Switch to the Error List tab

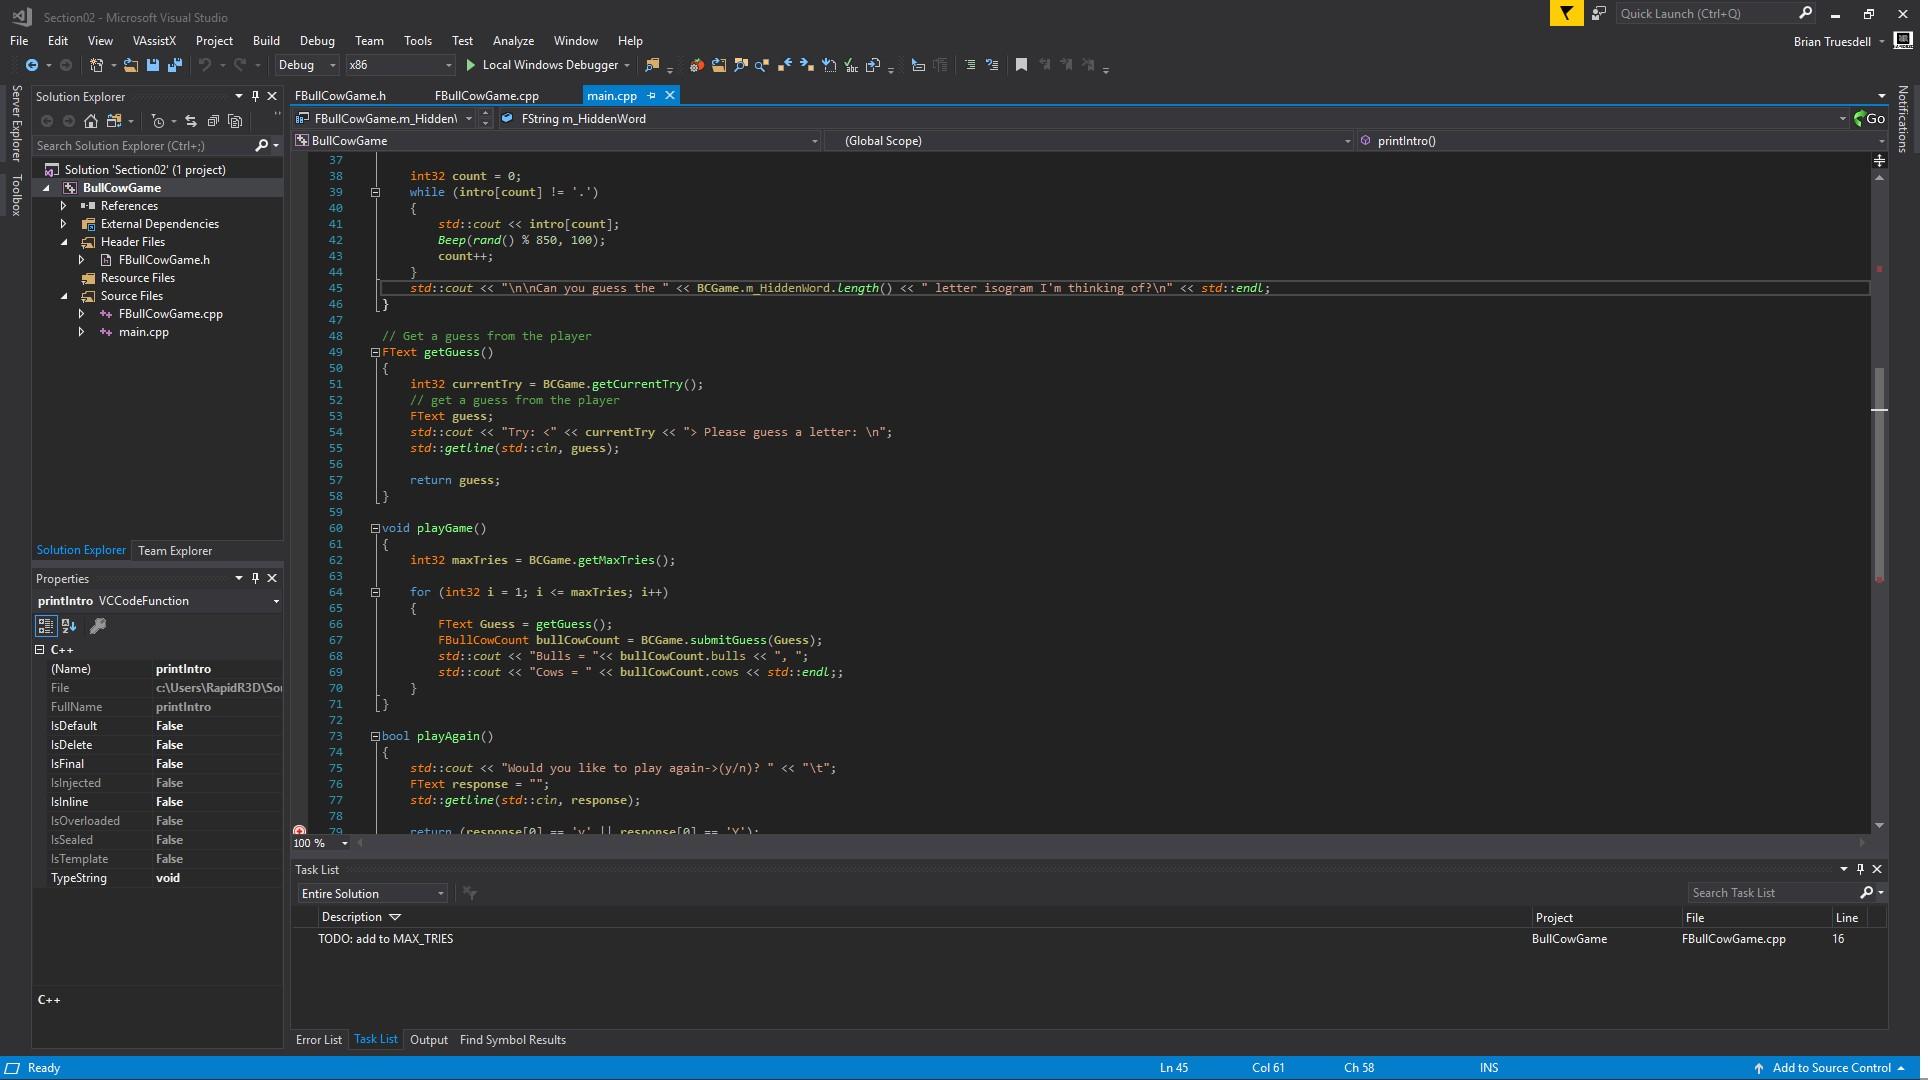[318, 1040]
